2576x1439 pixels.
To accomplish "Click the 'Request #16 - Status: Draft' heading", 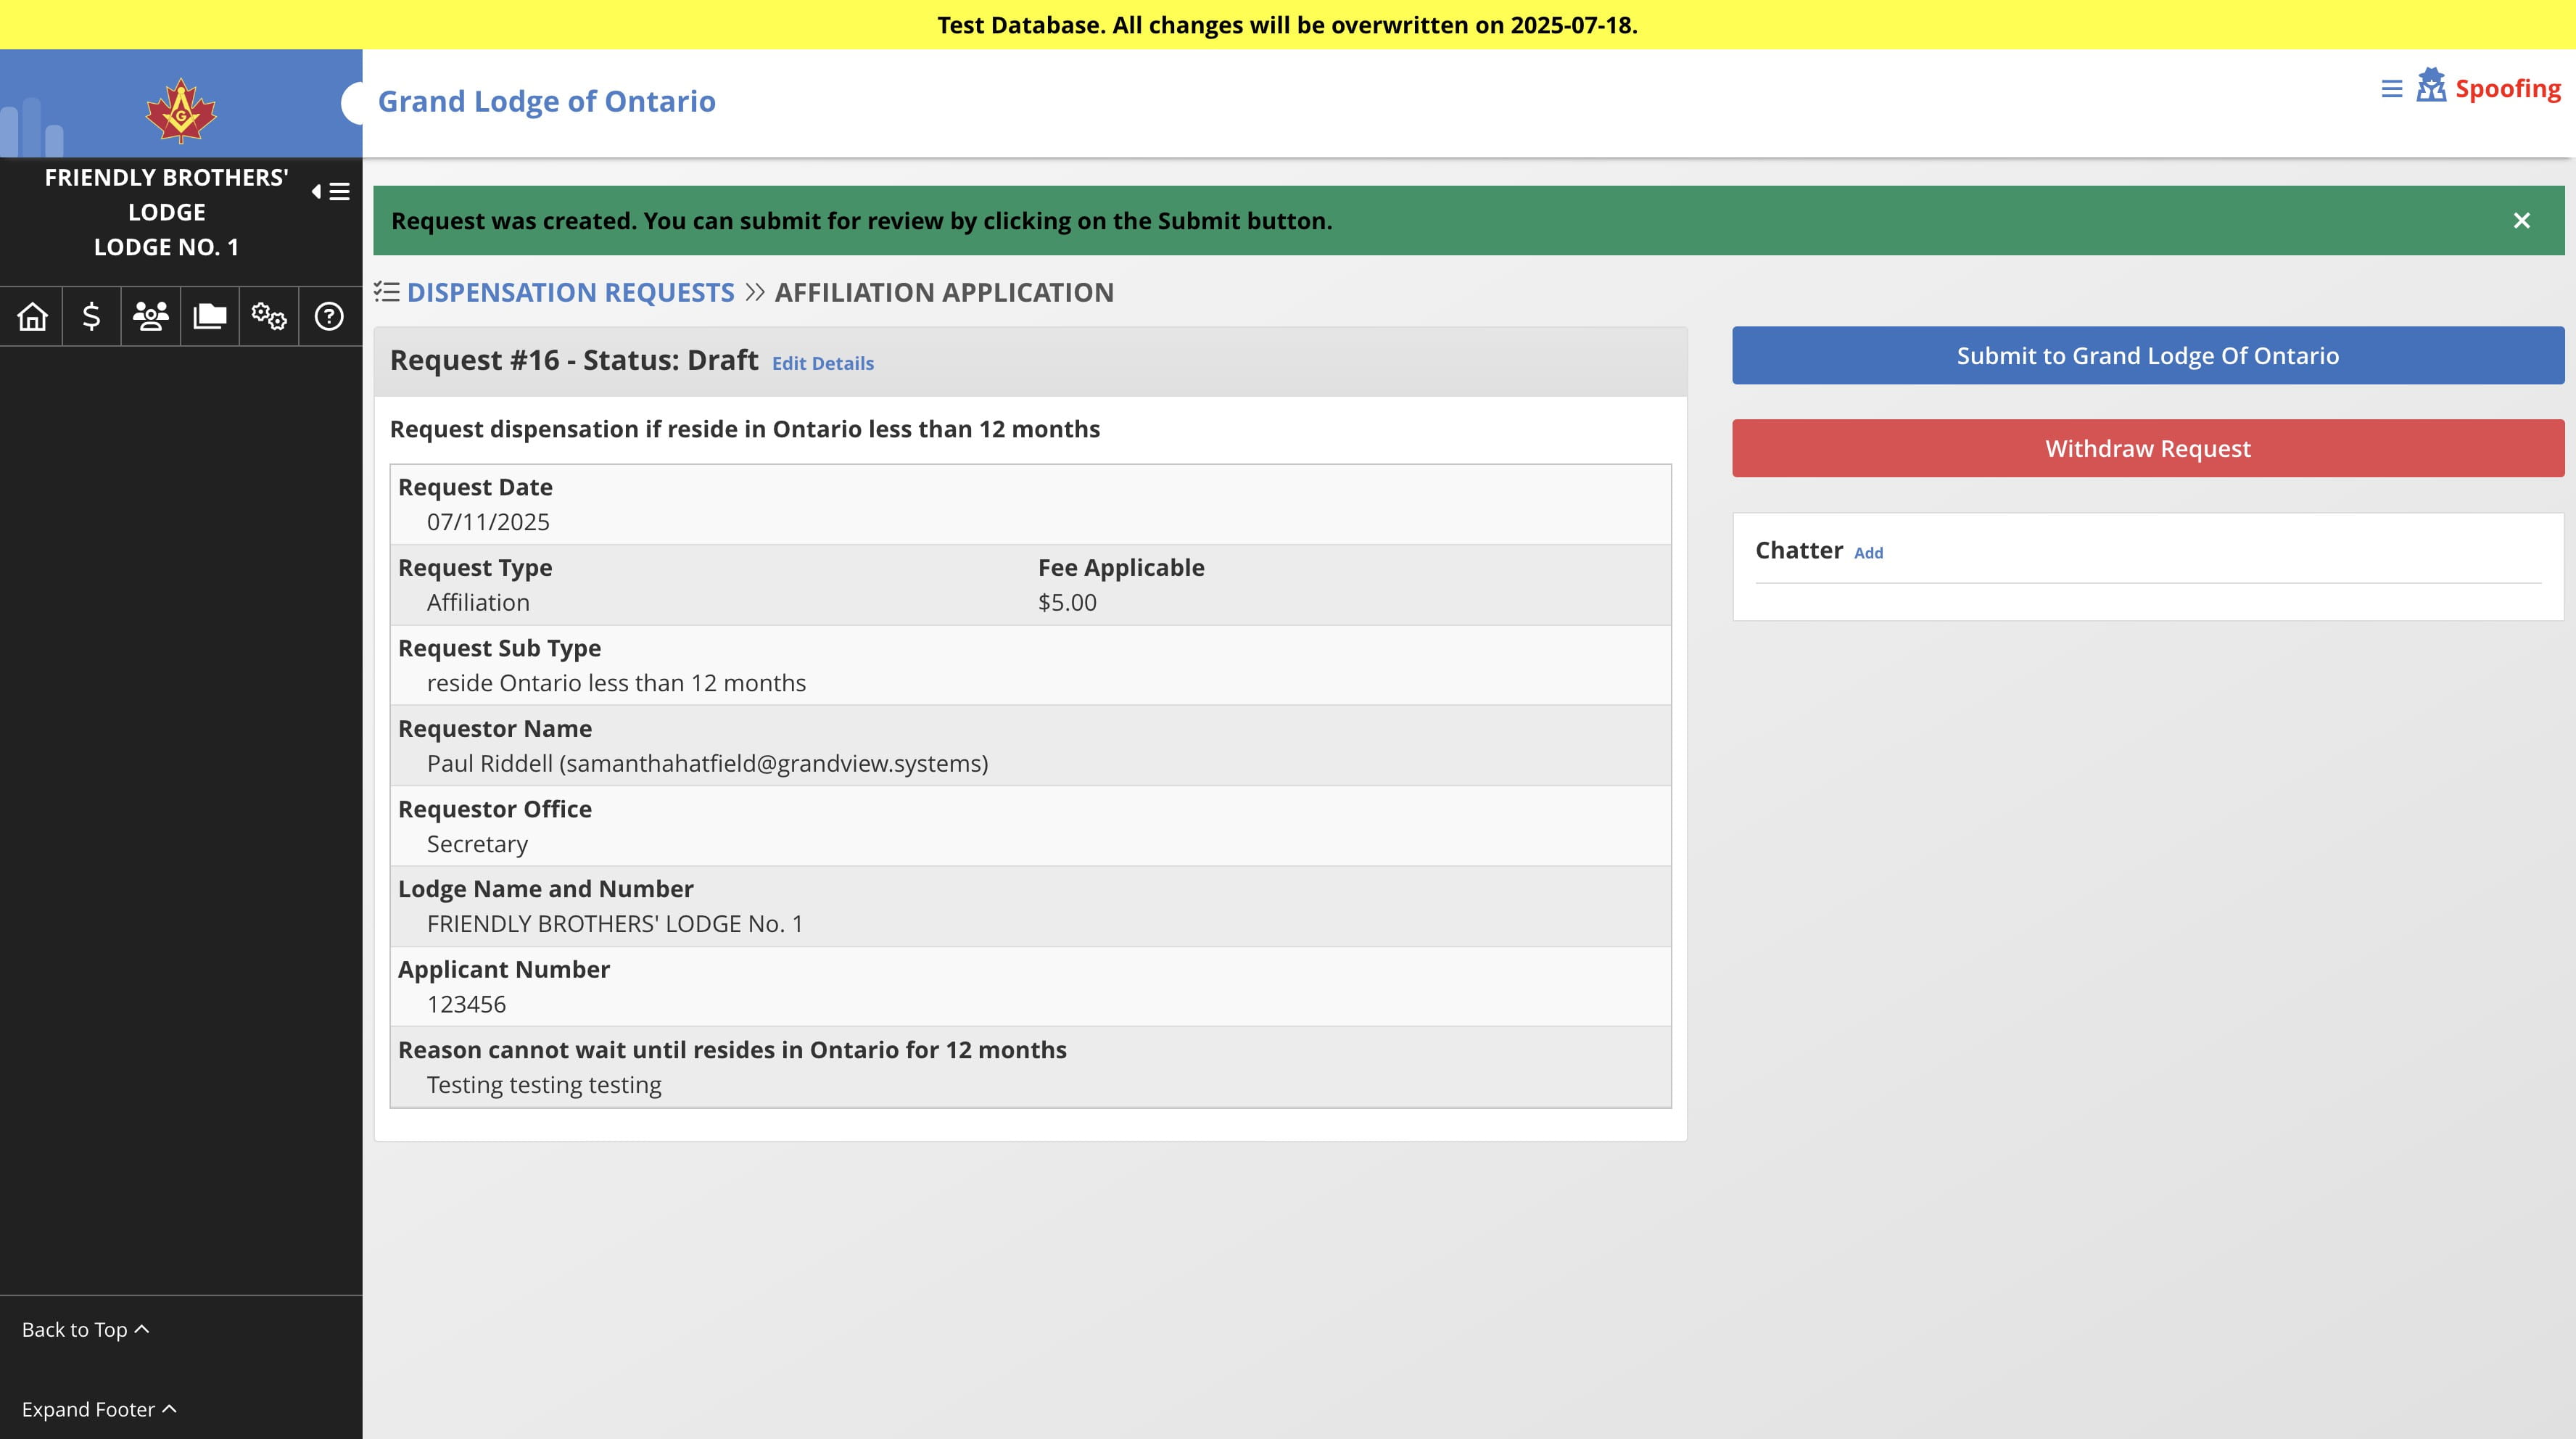I will click(x=574, y=360).
